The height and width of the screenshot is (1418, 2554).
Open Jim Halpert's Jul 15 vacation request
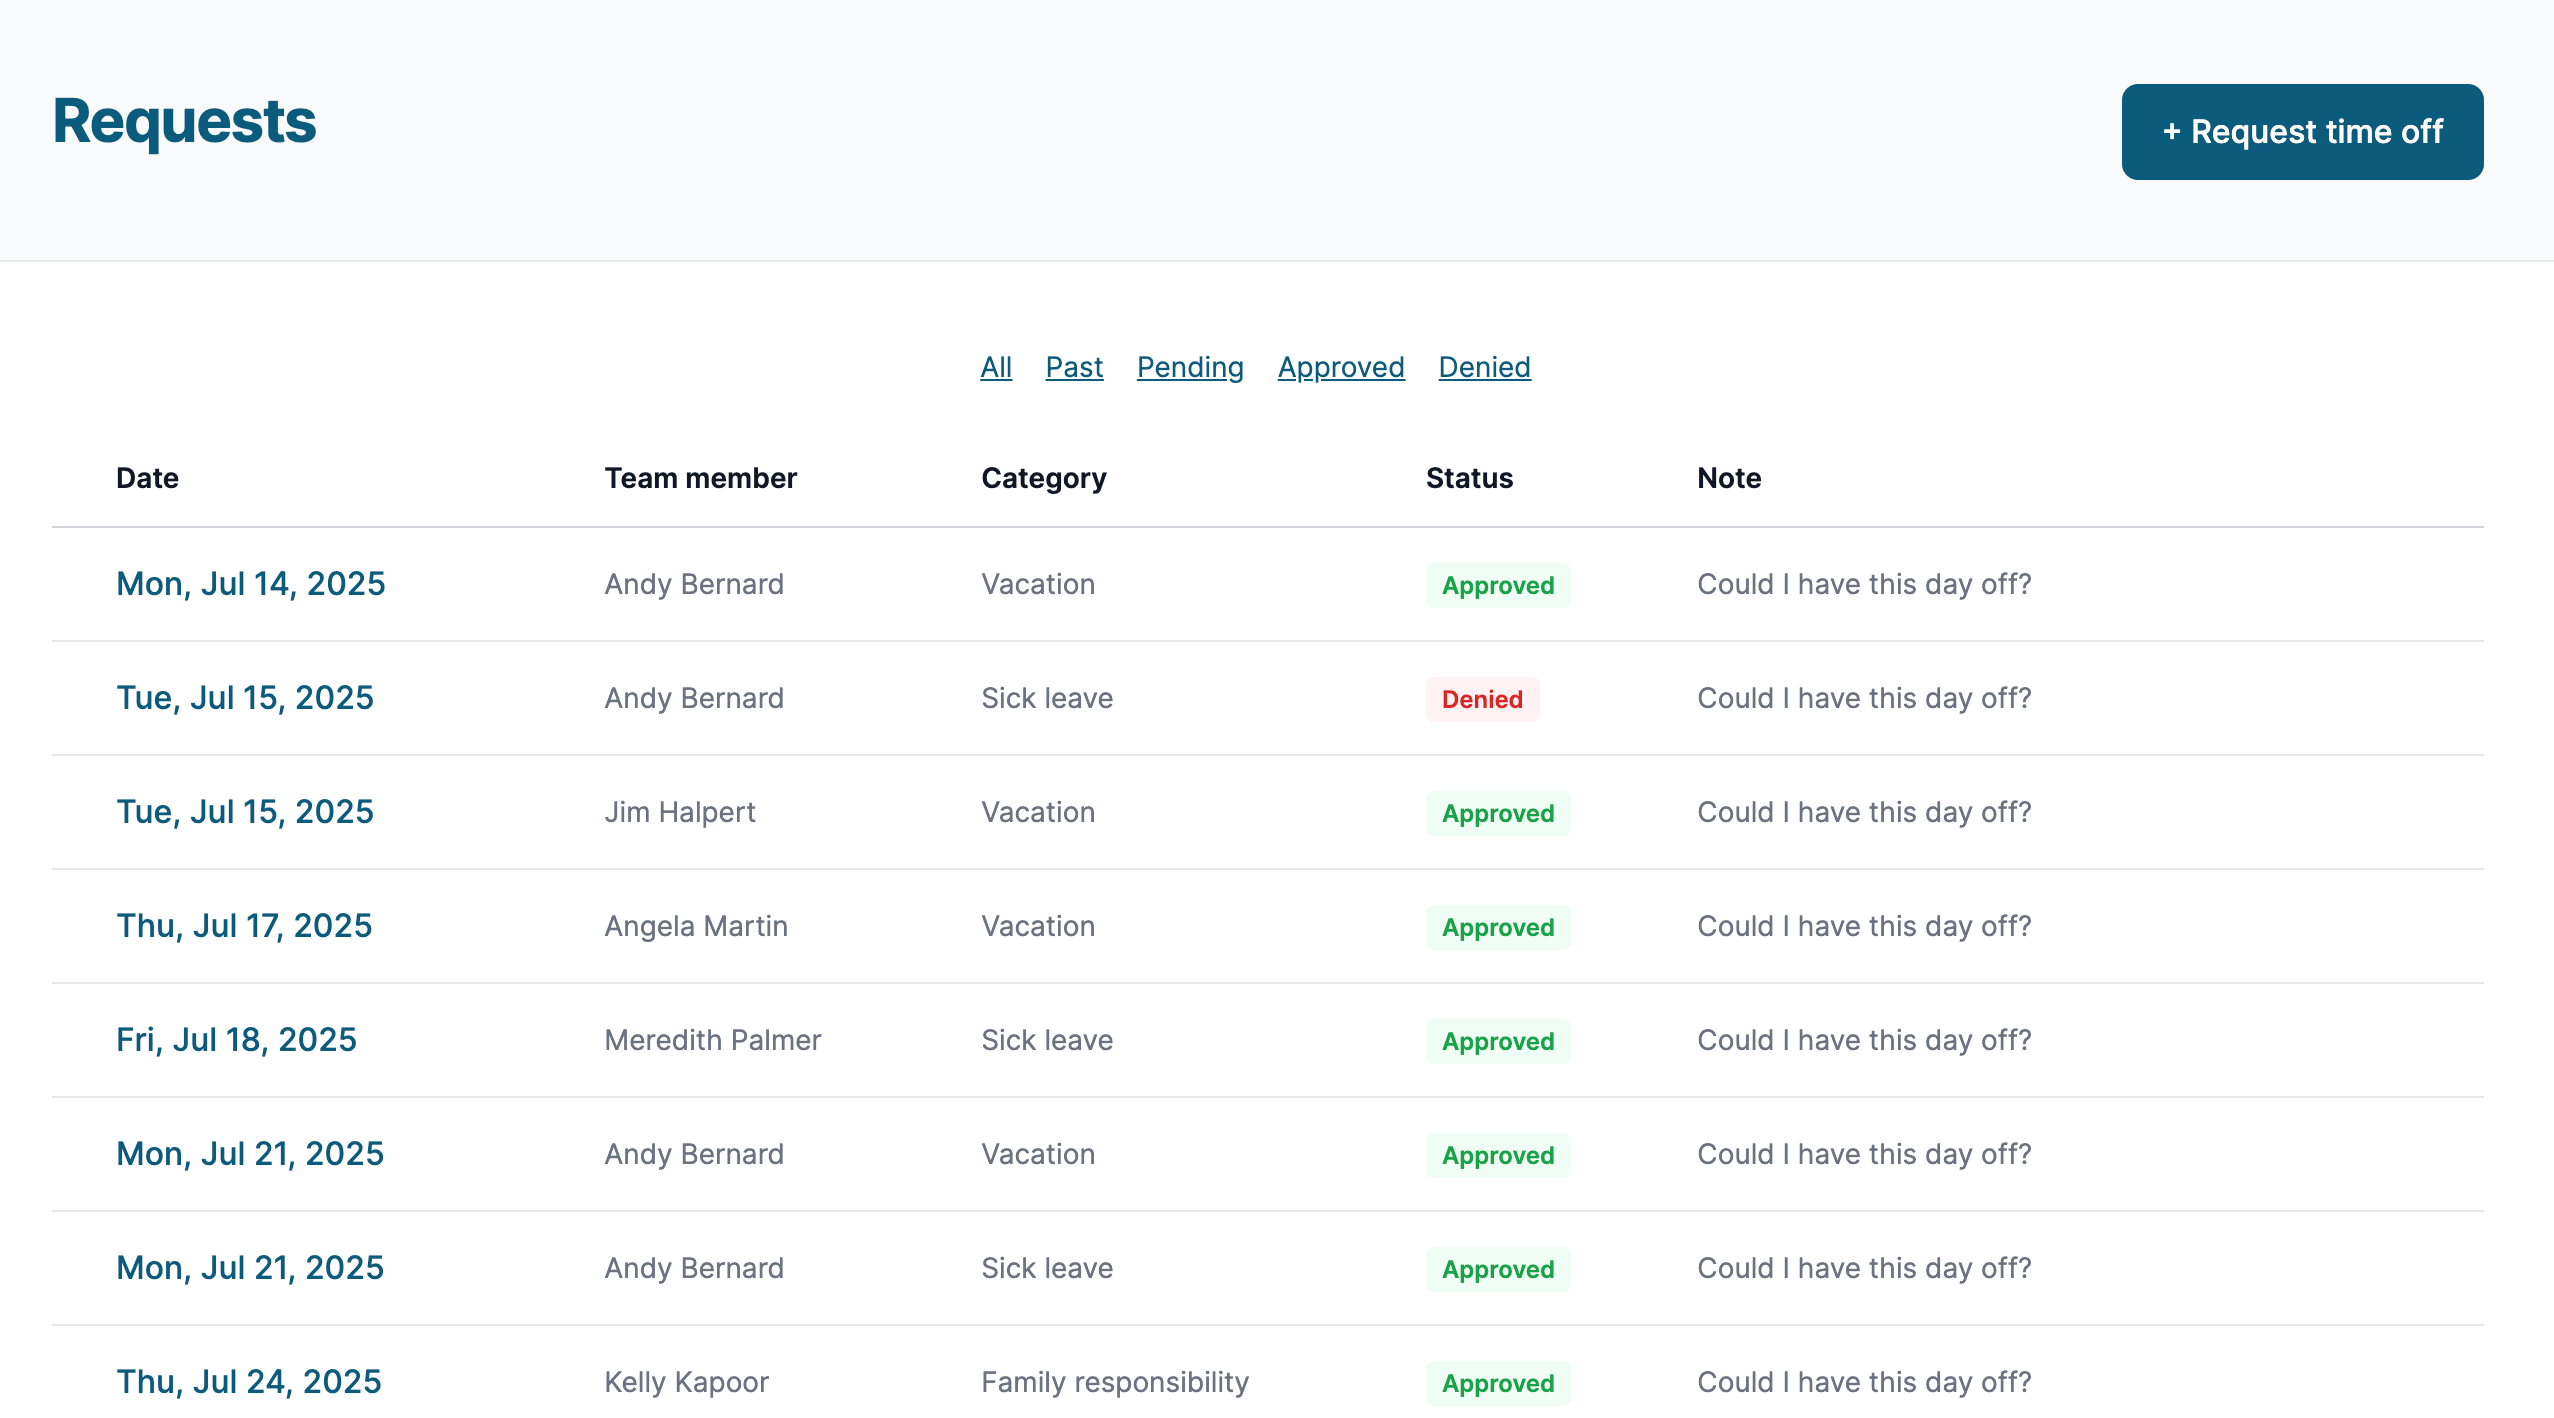244,811
